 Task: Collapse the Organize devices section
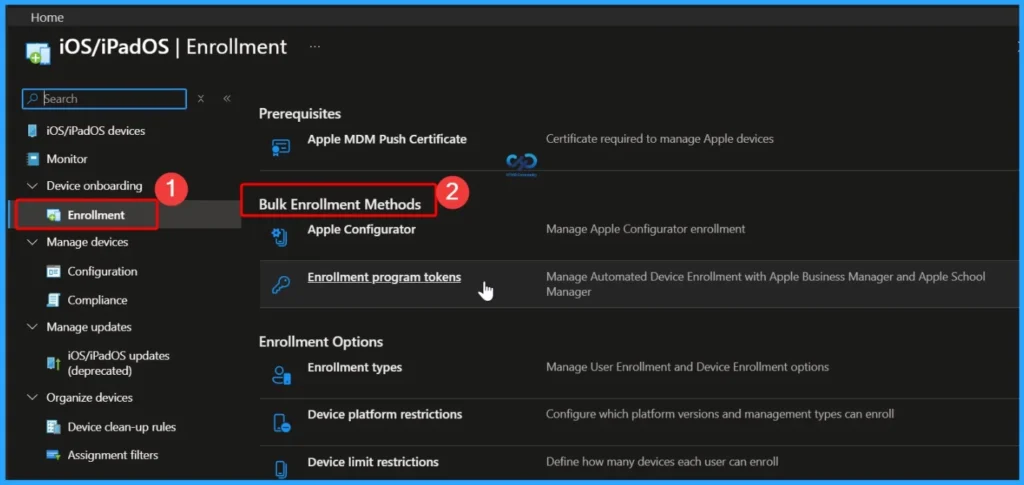(x=32, y=398)
